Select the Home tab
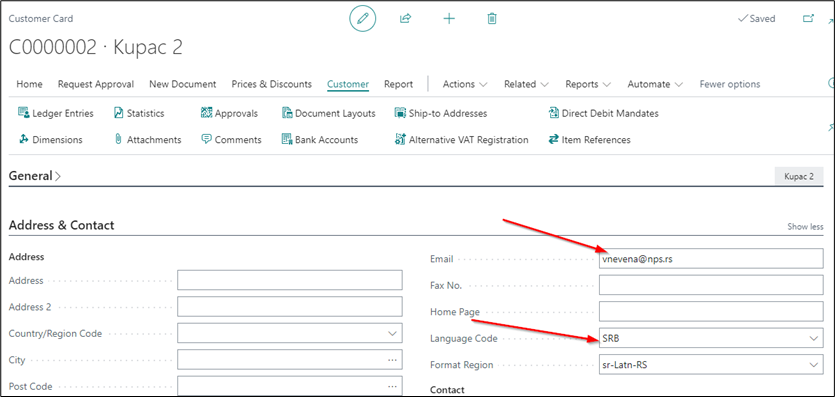Viewport: 835px width, 397px height. pos(29,84)
